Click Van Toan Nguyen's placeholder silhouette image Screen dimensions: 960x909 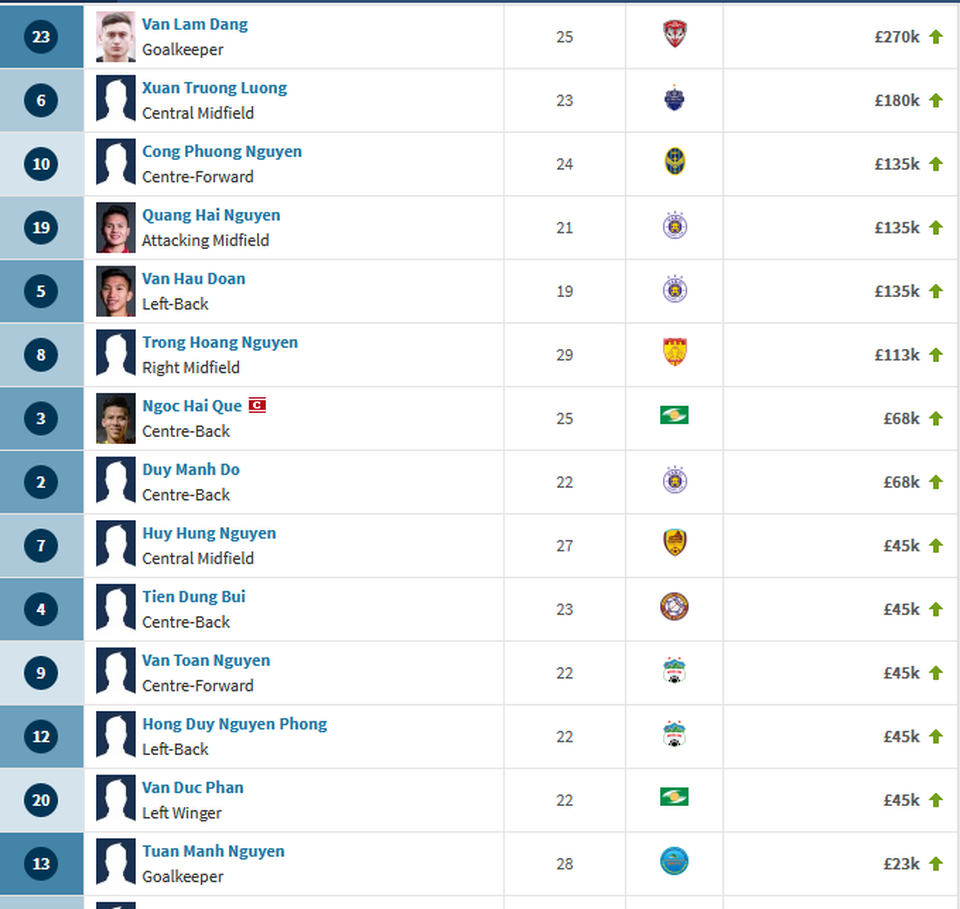[x=116, y=673]
